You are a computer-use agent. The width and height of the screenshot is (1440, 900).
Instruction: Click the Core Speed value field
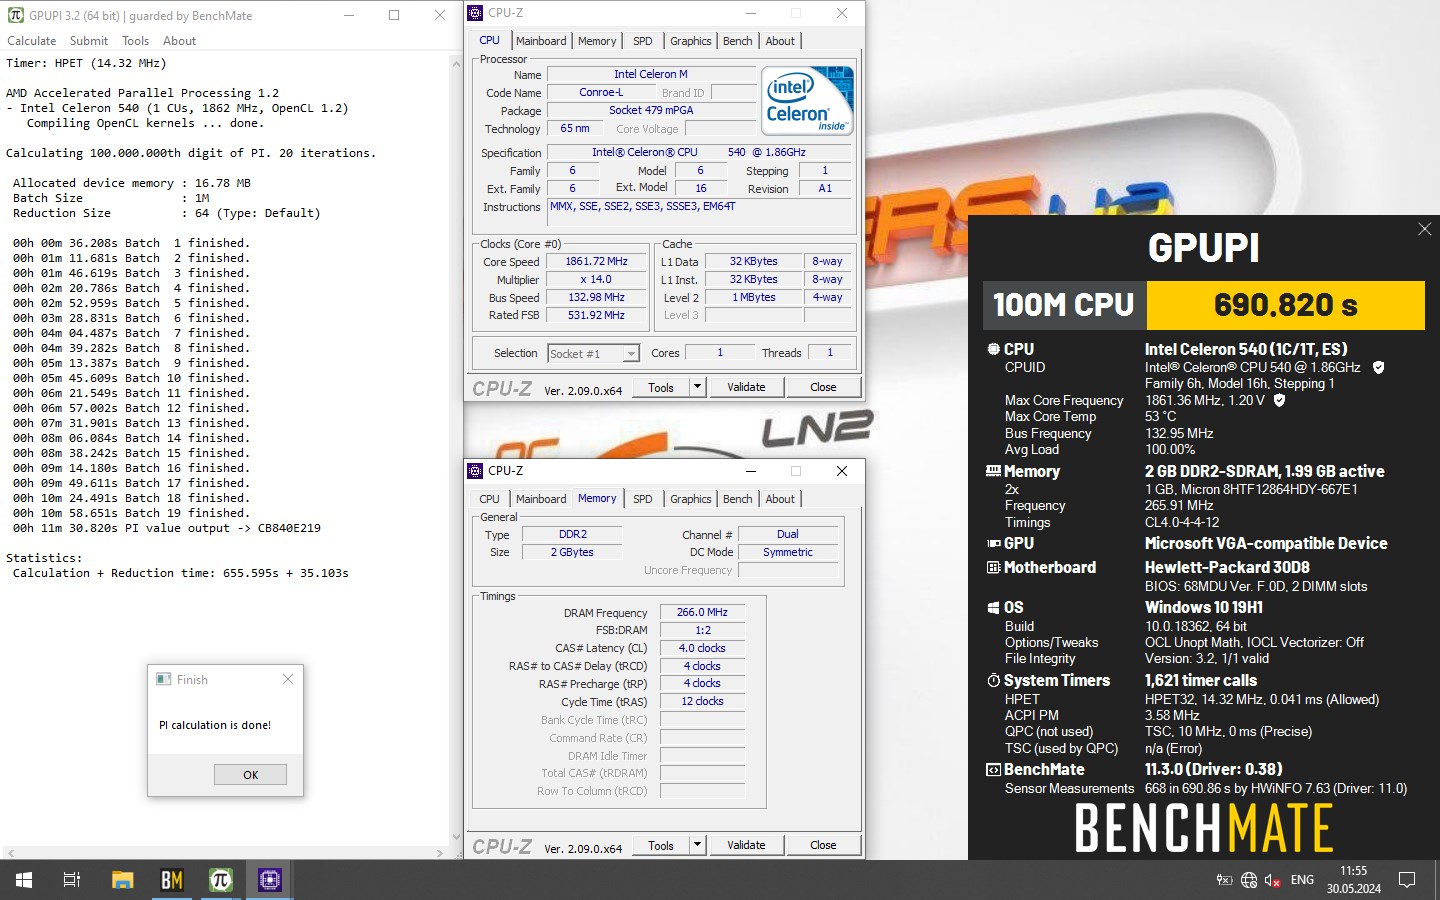pyautogui.click(x=597, y=262)
